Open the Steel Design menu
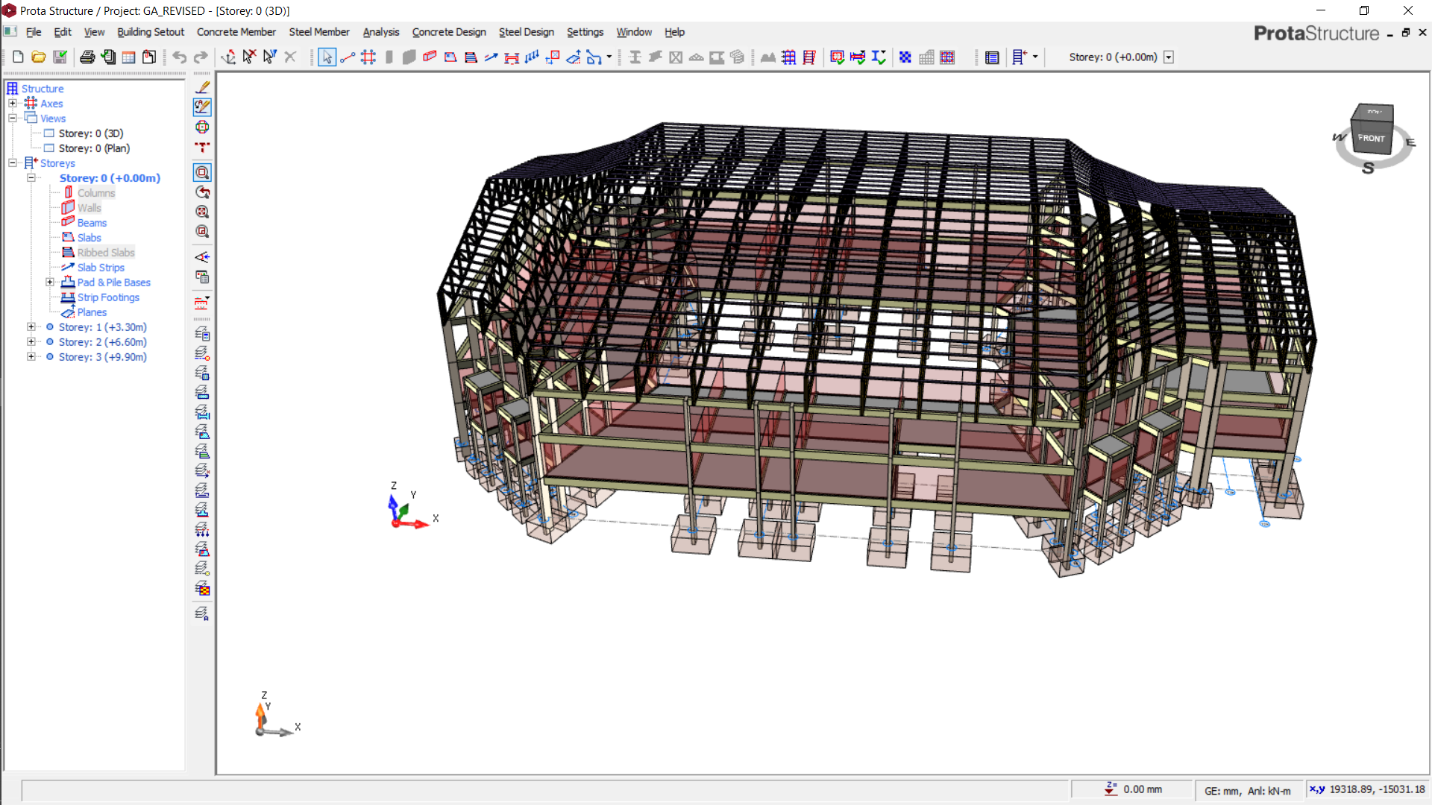The height and width of the screenshot is (805, 1432). [x=526, y=32]
